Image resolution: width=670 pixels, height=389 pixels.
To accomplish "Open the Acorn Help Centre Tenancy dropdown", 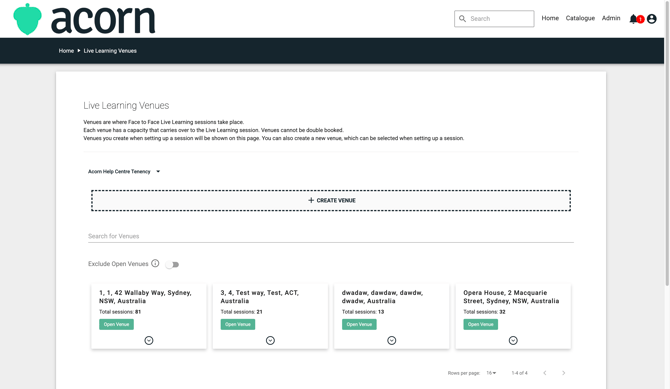I will tap(124, 171).
